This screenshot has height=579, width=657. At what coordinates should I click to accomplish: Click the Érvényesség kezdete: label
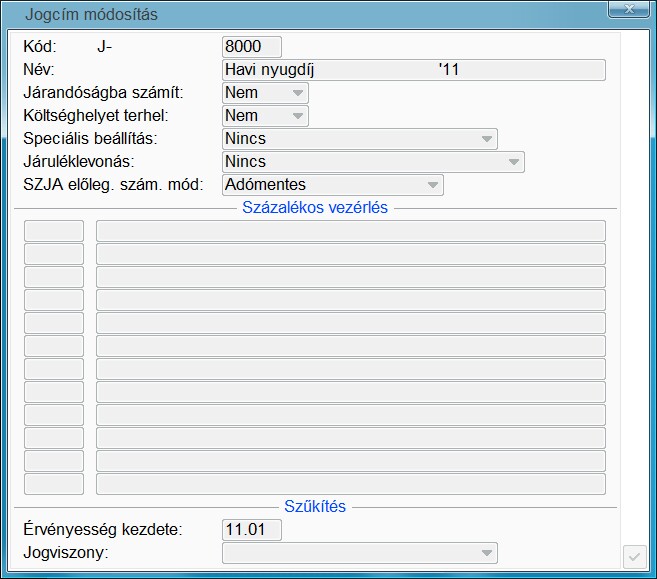click(103, 530)
